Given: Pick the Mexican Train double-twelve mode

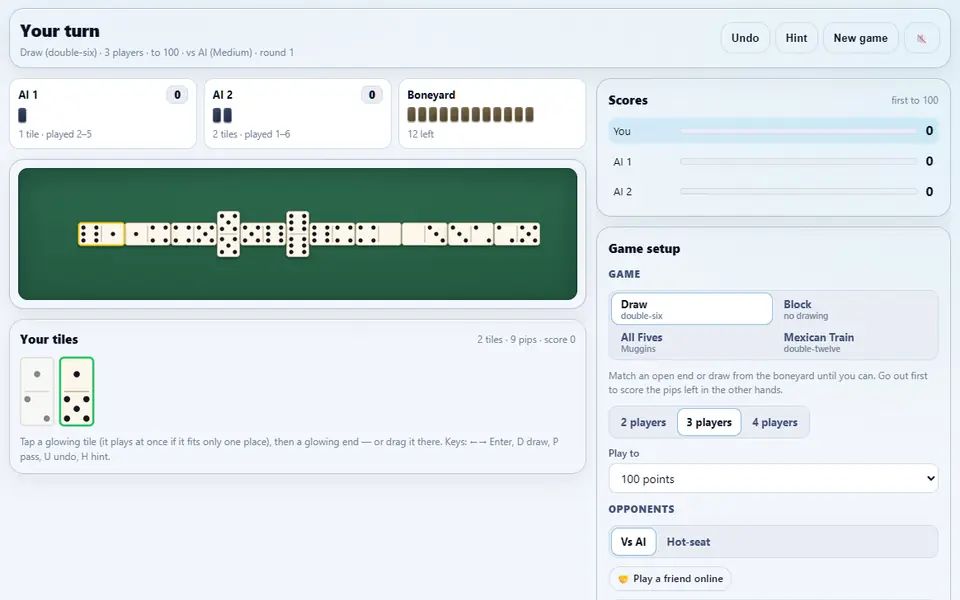Looking at the screenshot, I should click(855, 342).
